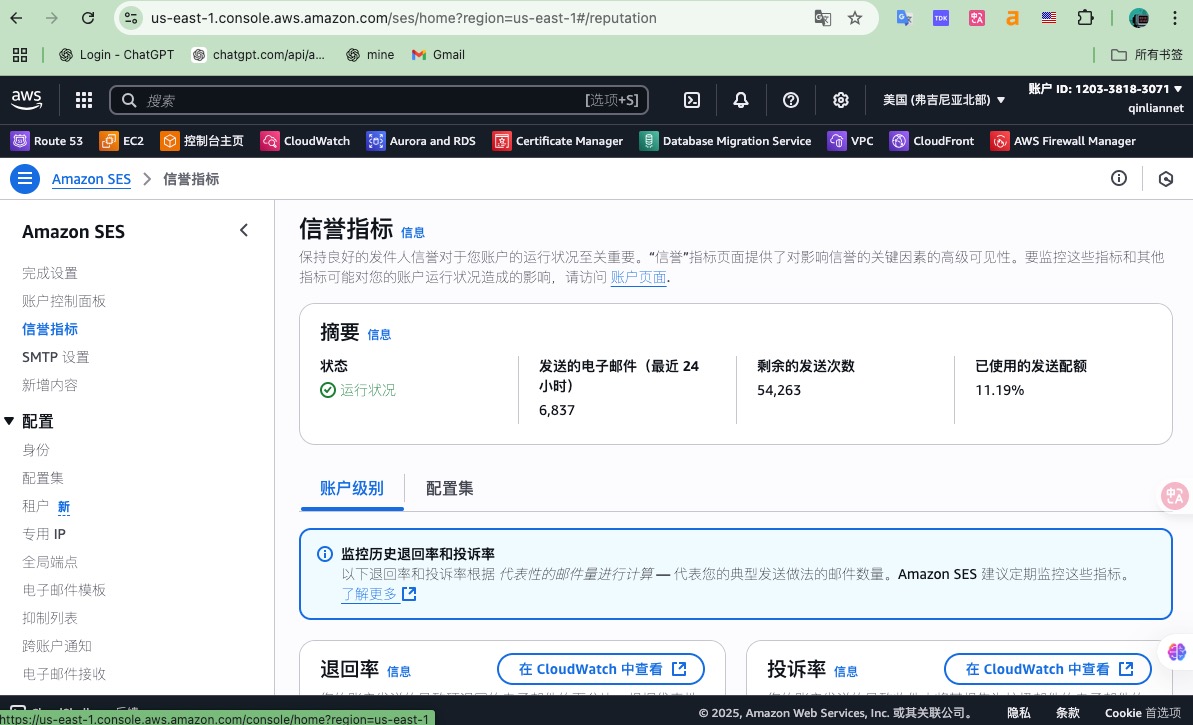
Task: Collapse the Amazon SES side panel
Action: click(x=243, y=230)
